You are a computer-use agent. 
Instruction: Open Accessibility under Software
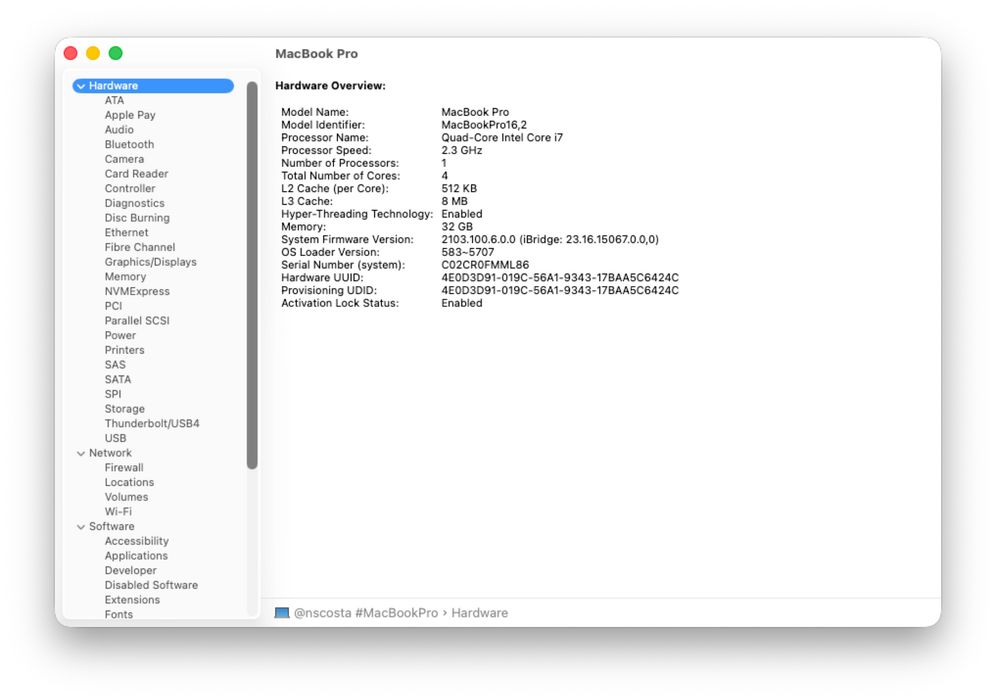pos(137,541)
